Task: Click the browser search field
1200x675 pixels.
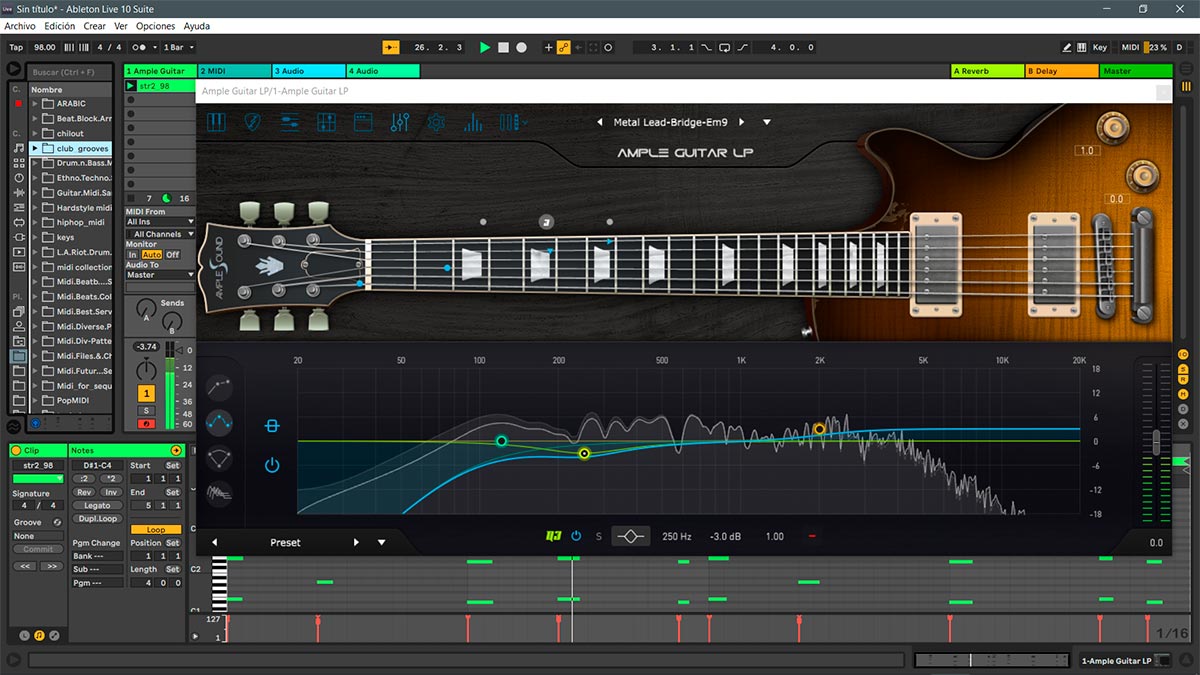Action: coord(70,72)
